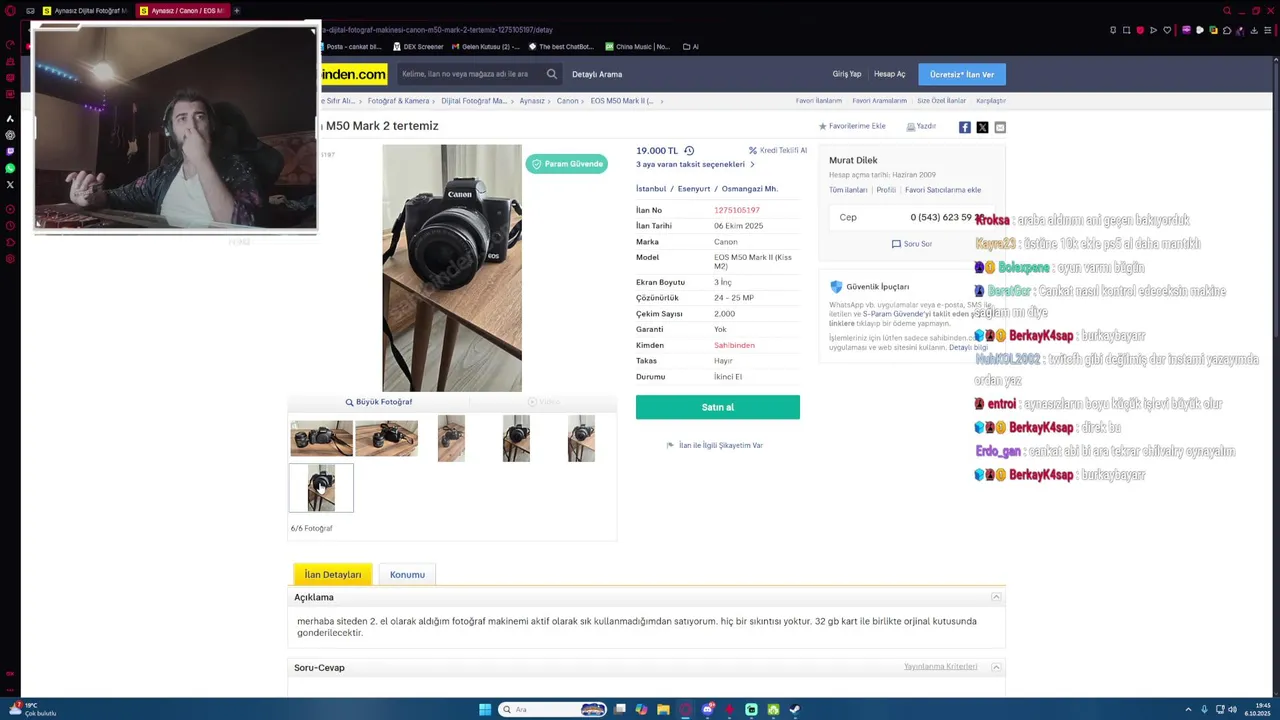Collapse the Soru-Cevap section chevron

(996, 667)
